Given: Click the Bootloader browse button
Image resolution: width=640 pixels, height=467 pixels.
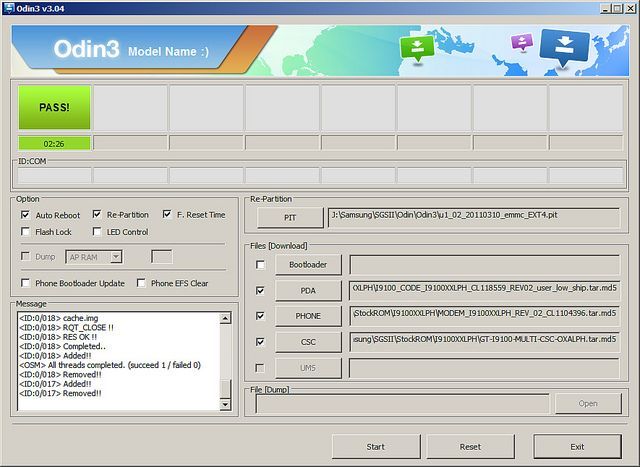Looking at the screenshot, I should pos(308,265).
